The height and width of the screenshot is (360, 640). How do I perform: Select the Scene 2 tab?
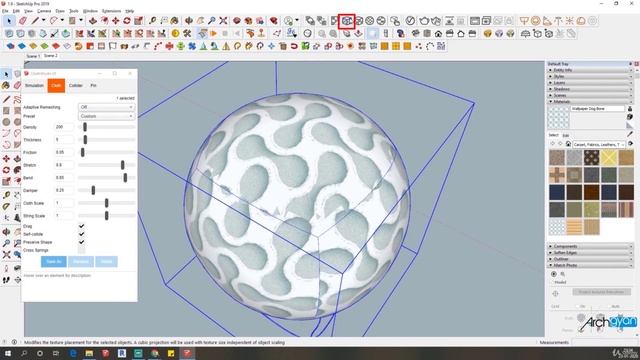point(51,56)
